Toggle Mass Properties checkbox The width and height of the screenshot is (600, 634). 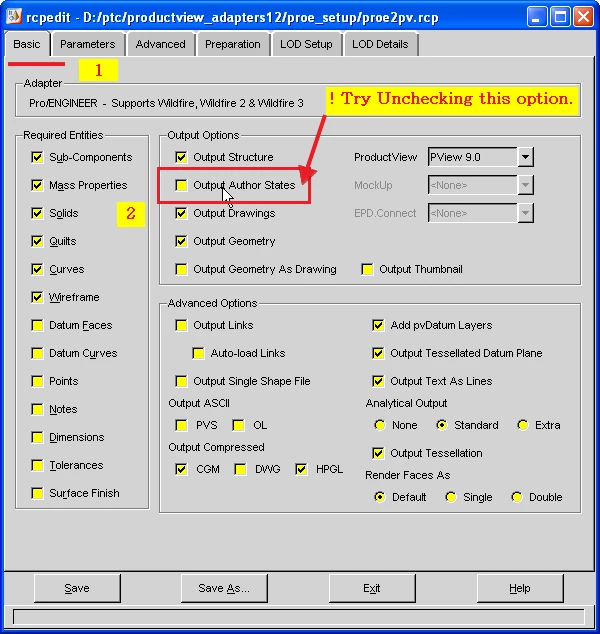click(x=37, y=185)
